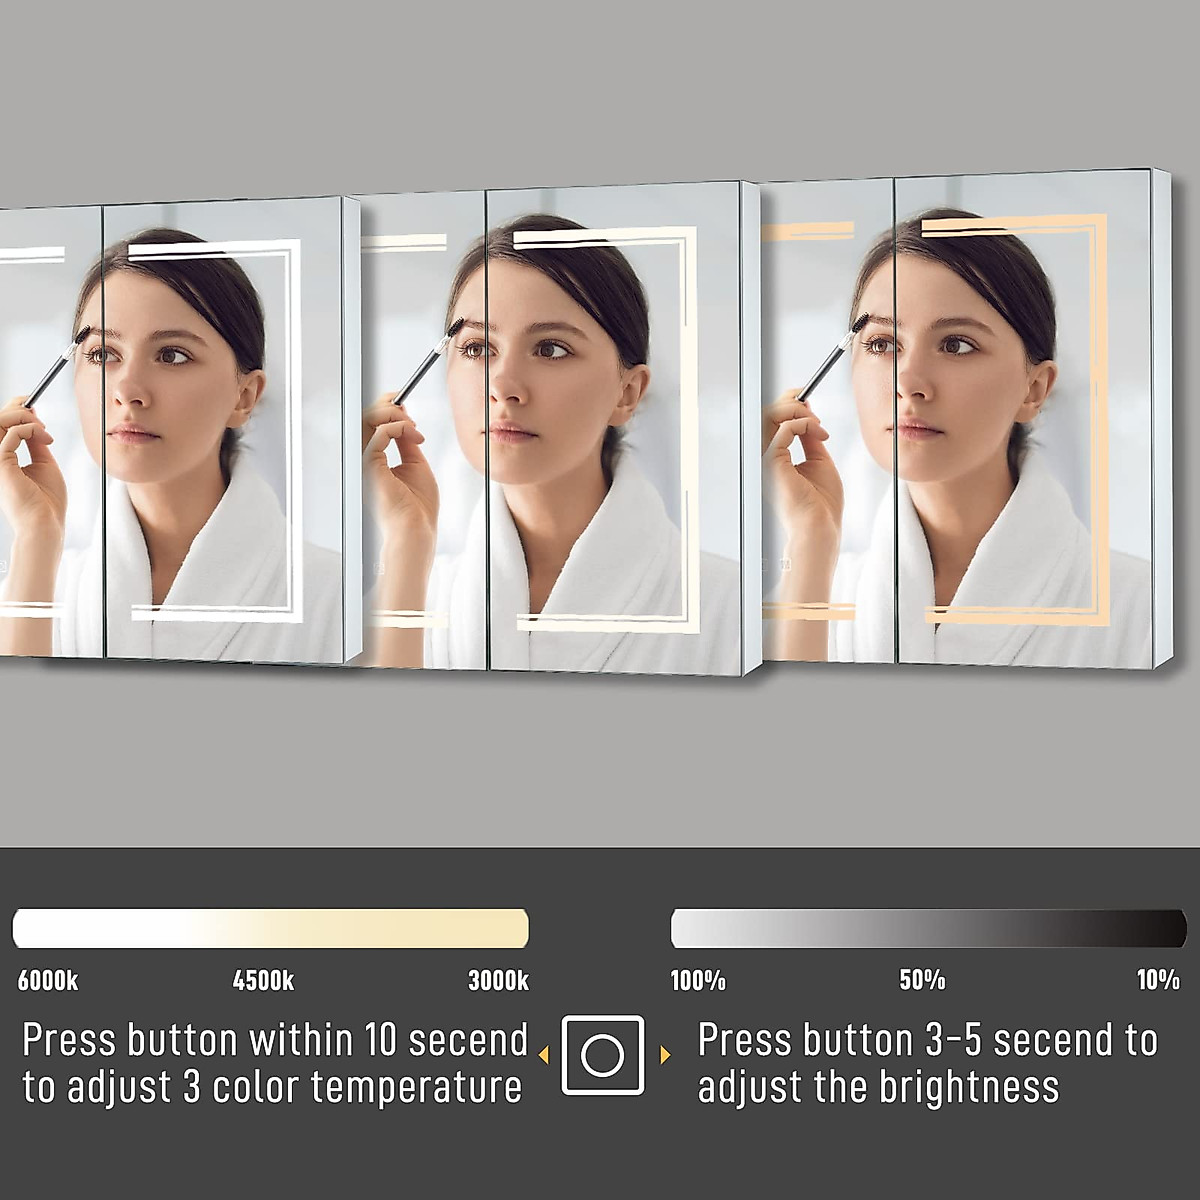This screenshot has height=1200, width=1200.
Task: Open the neutral-light middle mirror cabinet image
Action: tap(560, 428)
